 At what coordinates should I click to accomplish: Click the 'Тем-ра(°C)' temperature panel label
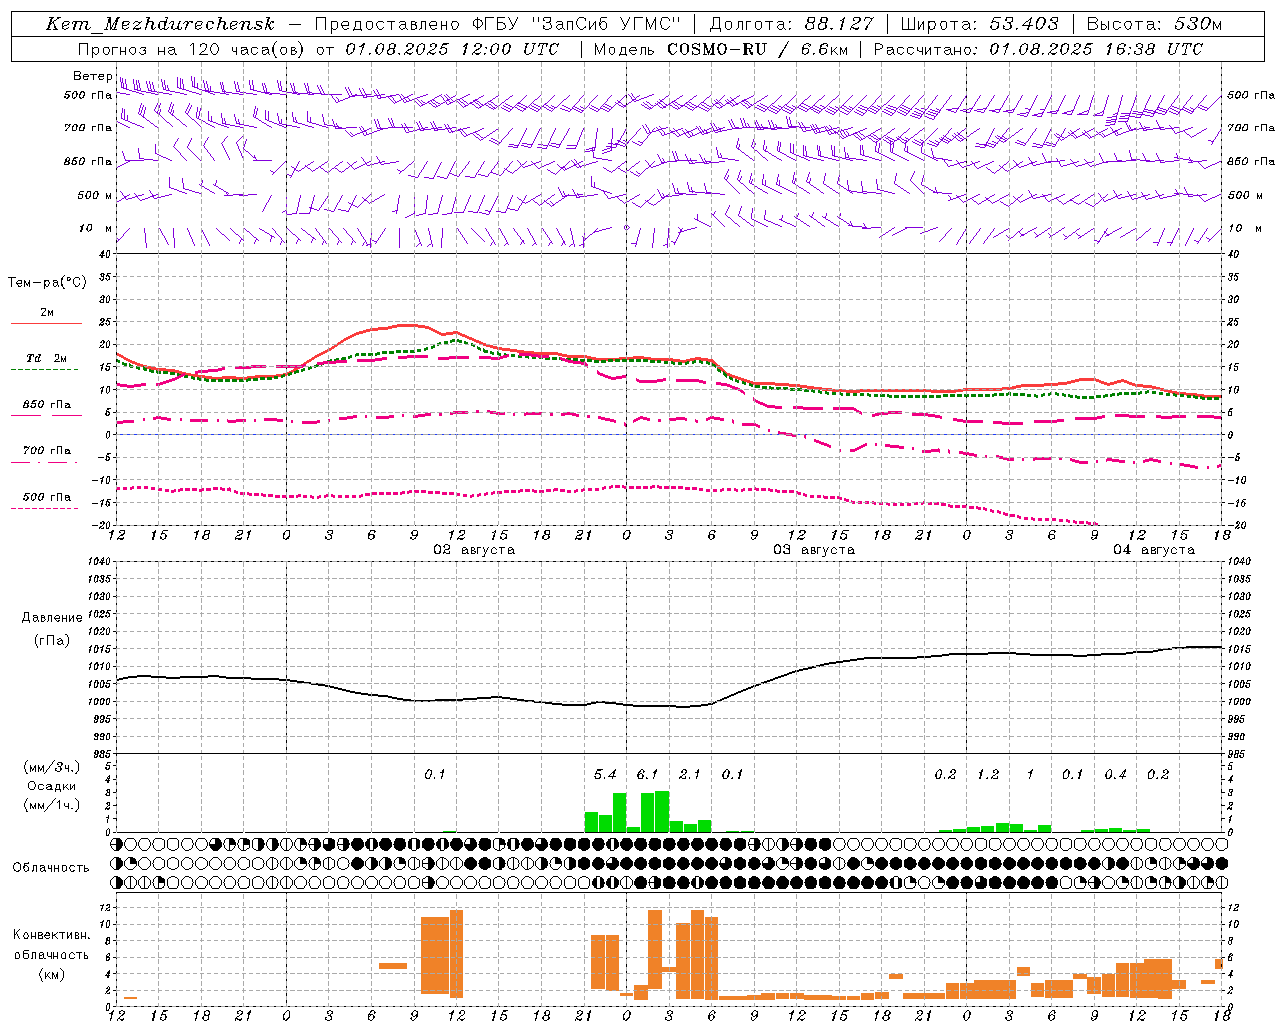pyautogui.click(x=47, y=282)
